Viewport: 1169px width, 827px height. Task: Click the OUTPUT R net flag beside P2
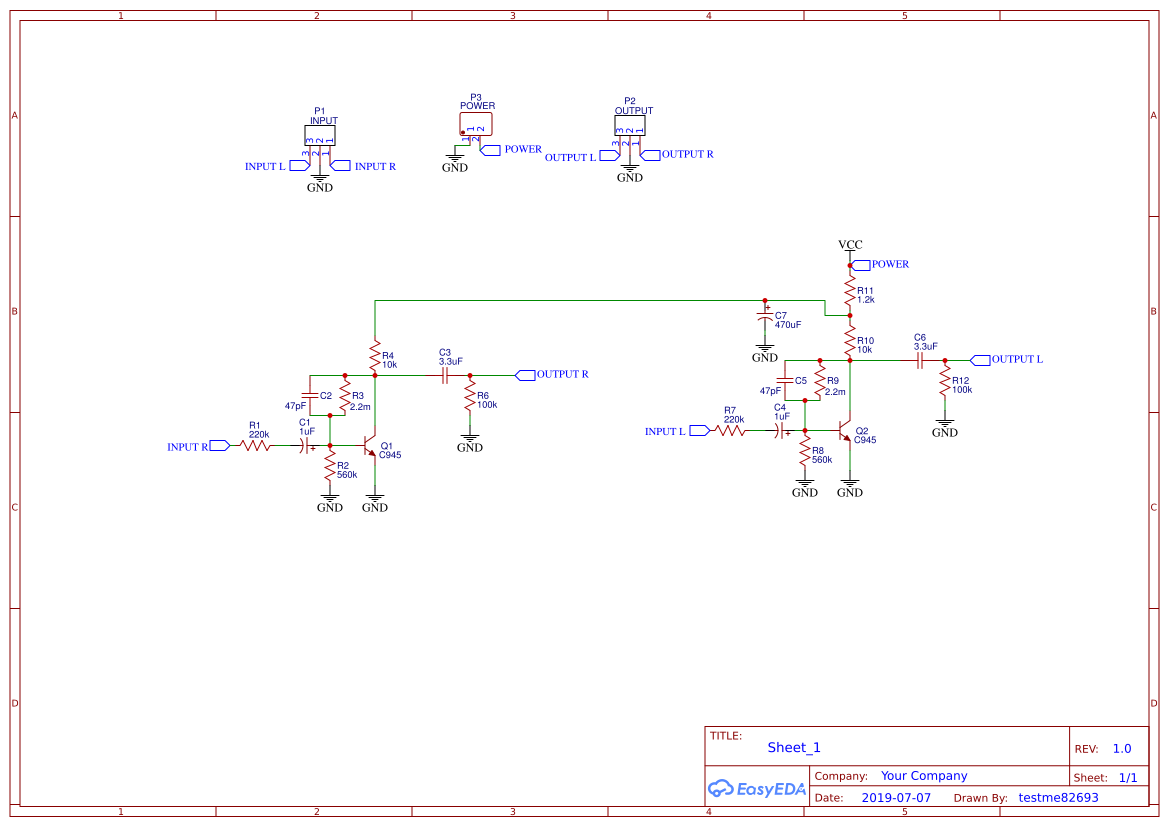click(650, 155)
